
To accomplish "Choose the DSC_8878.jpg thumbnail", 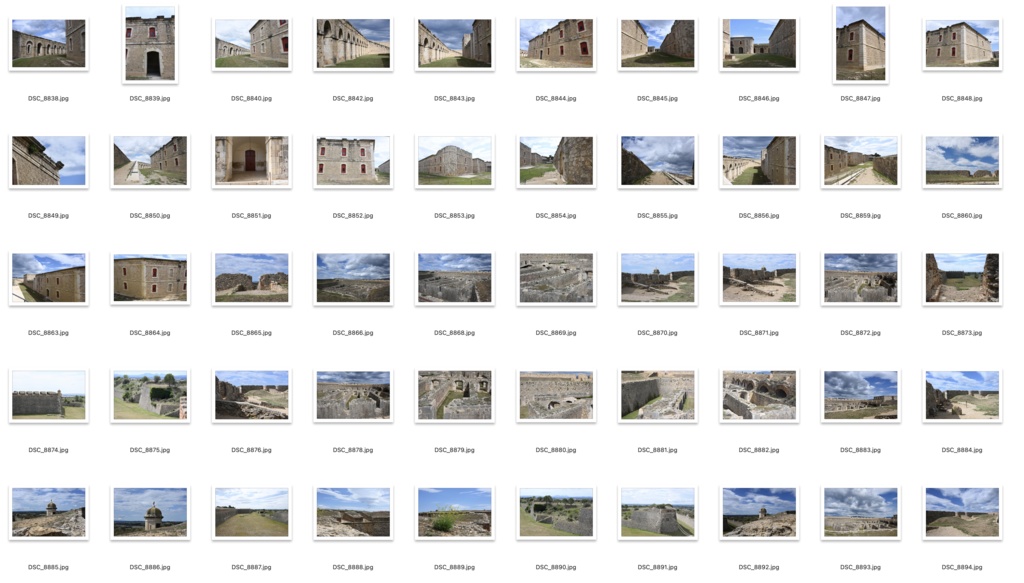I will tap(353, 395).
